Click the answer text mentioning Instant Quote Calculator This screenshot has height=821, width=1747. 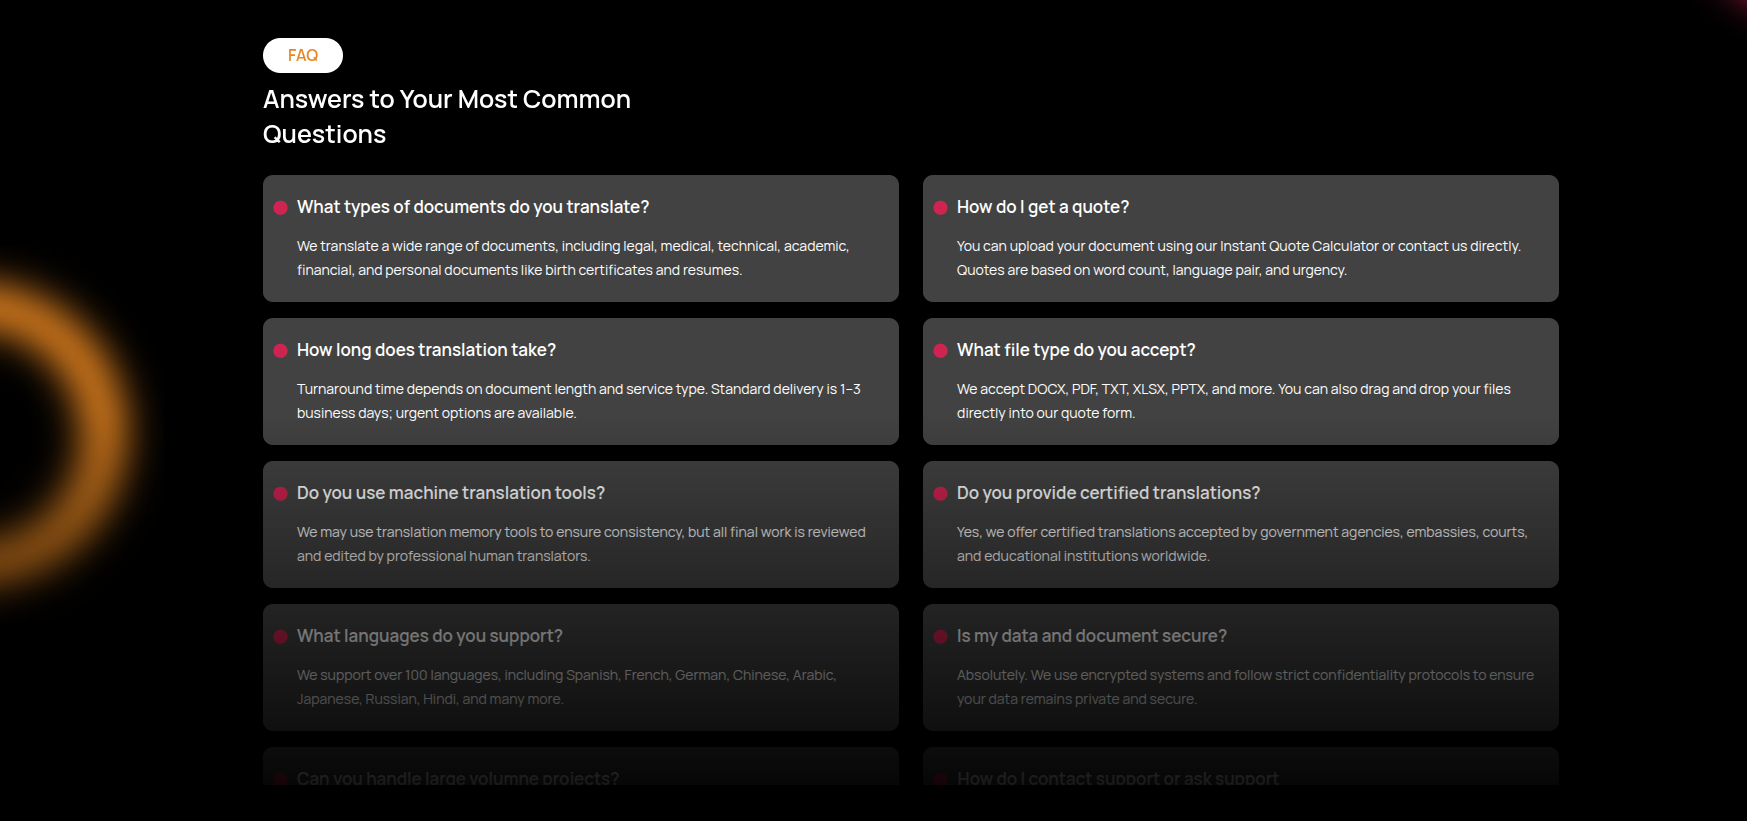click(x=1238, y=258)
